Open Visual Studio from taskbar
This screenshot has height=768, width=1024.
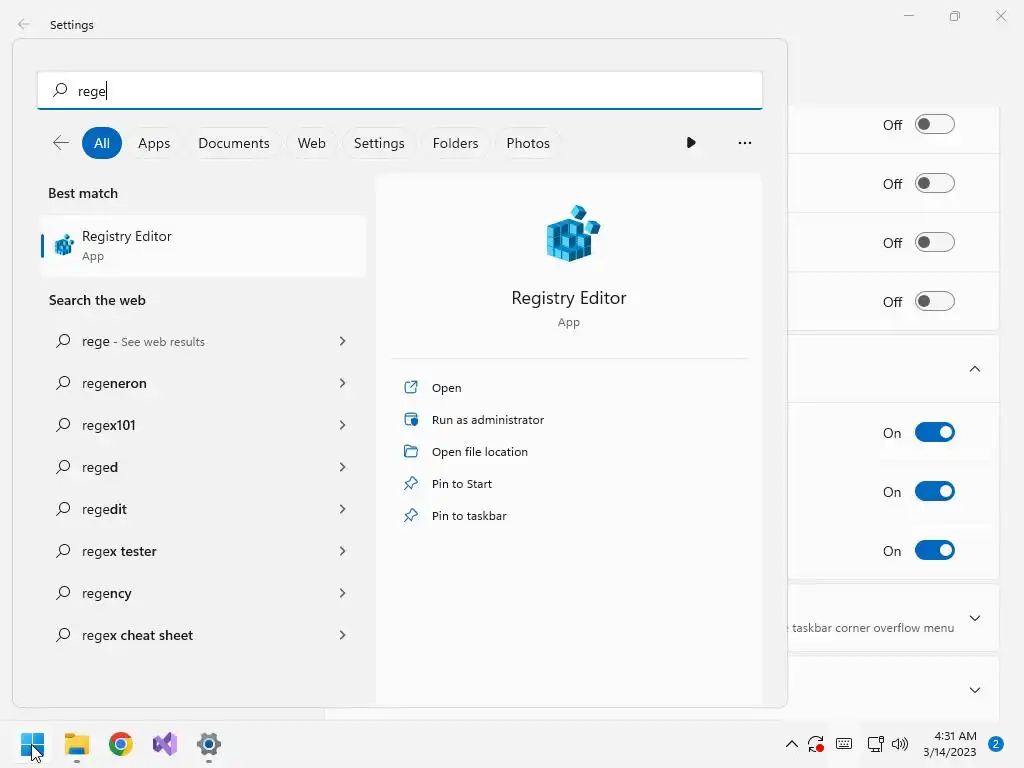coord(165,744)
